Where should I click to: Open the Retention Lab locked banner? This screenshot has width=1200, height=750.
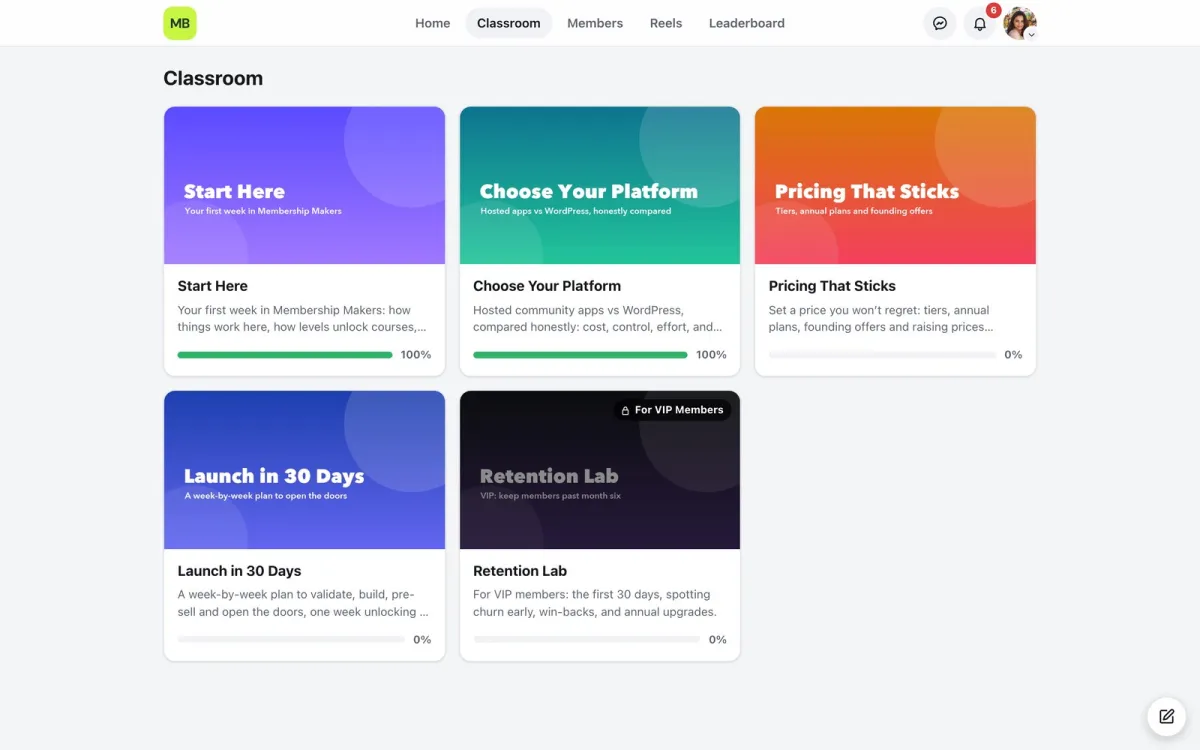[x=600, y=470]
